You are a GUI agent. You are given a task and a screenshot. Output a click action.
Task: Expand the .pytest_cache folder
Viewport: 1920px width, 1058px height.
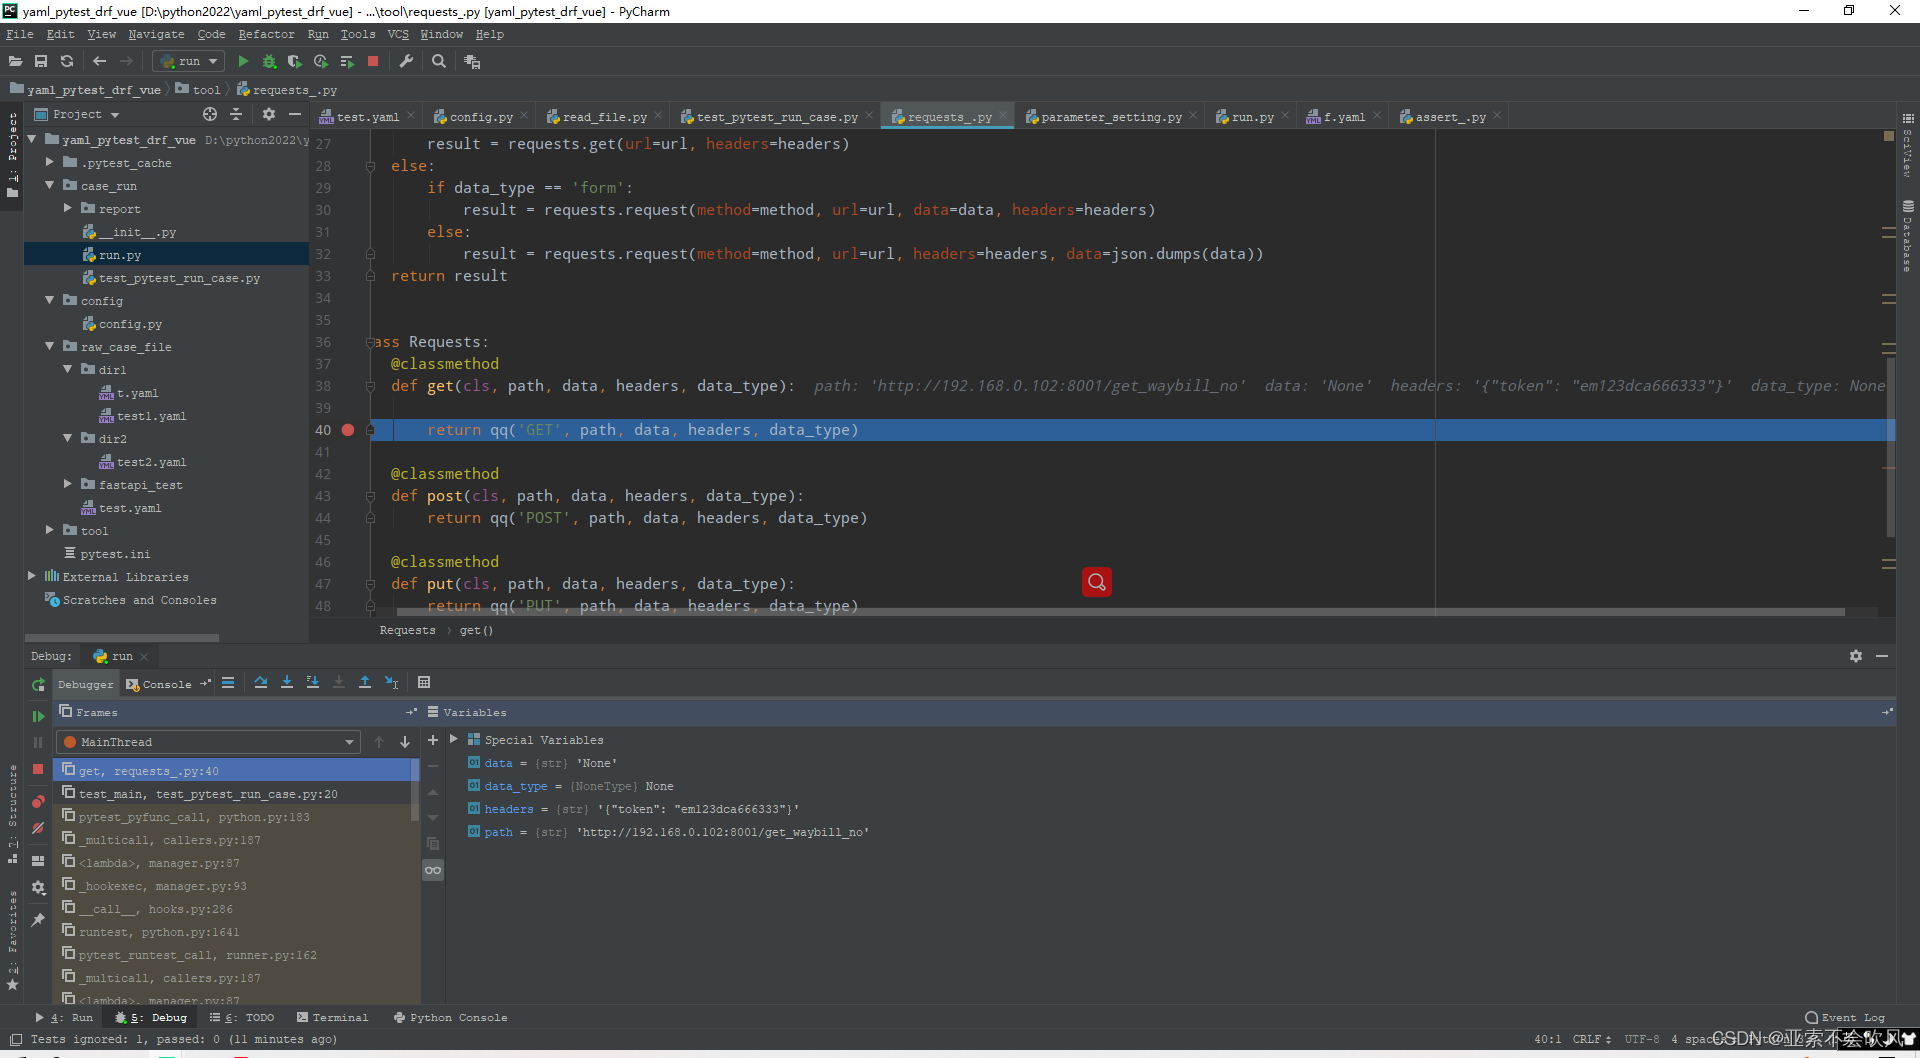pos(50,161)
